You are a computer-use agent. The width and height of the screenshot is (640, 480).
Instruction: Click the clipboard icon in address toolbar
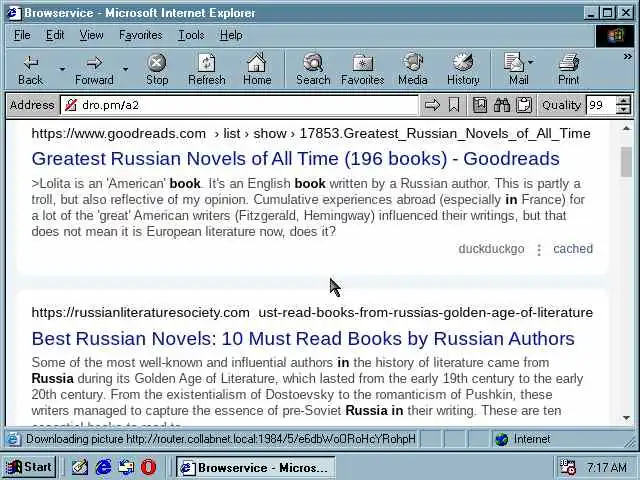524,105
